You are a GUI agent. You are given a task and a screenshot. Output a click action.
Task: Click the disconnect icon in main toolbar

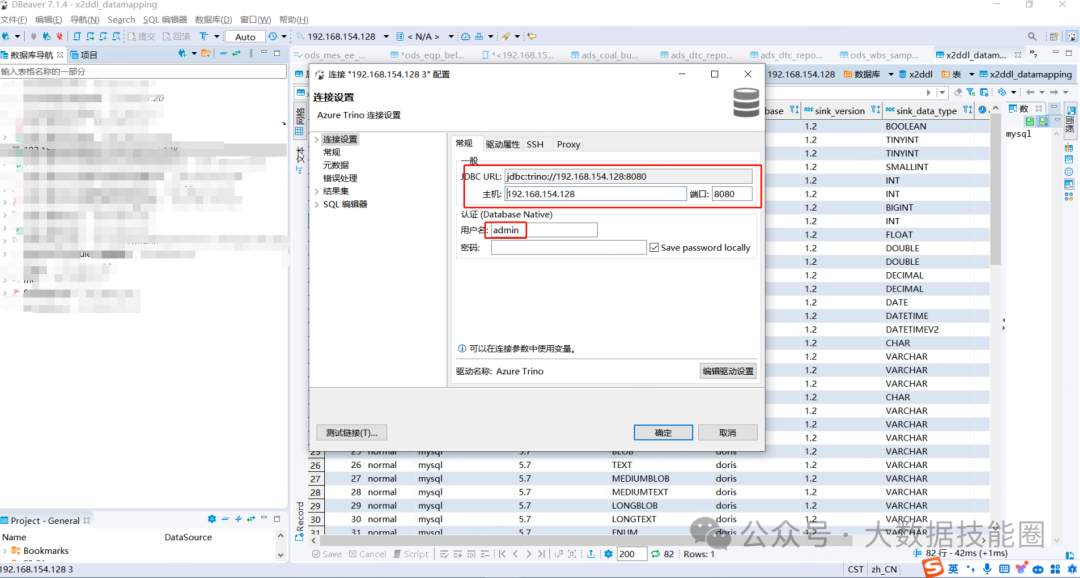pos(60,36)
